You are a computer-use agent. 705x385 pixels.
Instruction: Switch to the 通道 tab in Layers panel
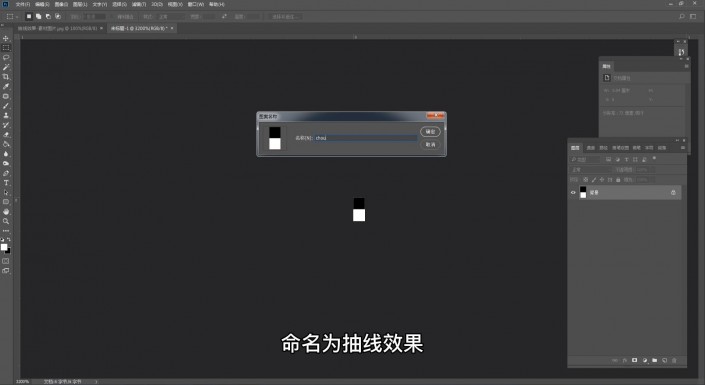coord(591,148)
